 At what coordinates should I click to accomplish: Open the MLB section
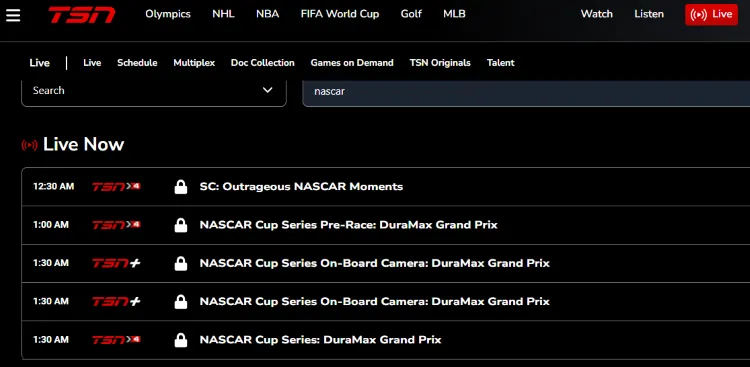pyautogui.click(x=454, y=14)
